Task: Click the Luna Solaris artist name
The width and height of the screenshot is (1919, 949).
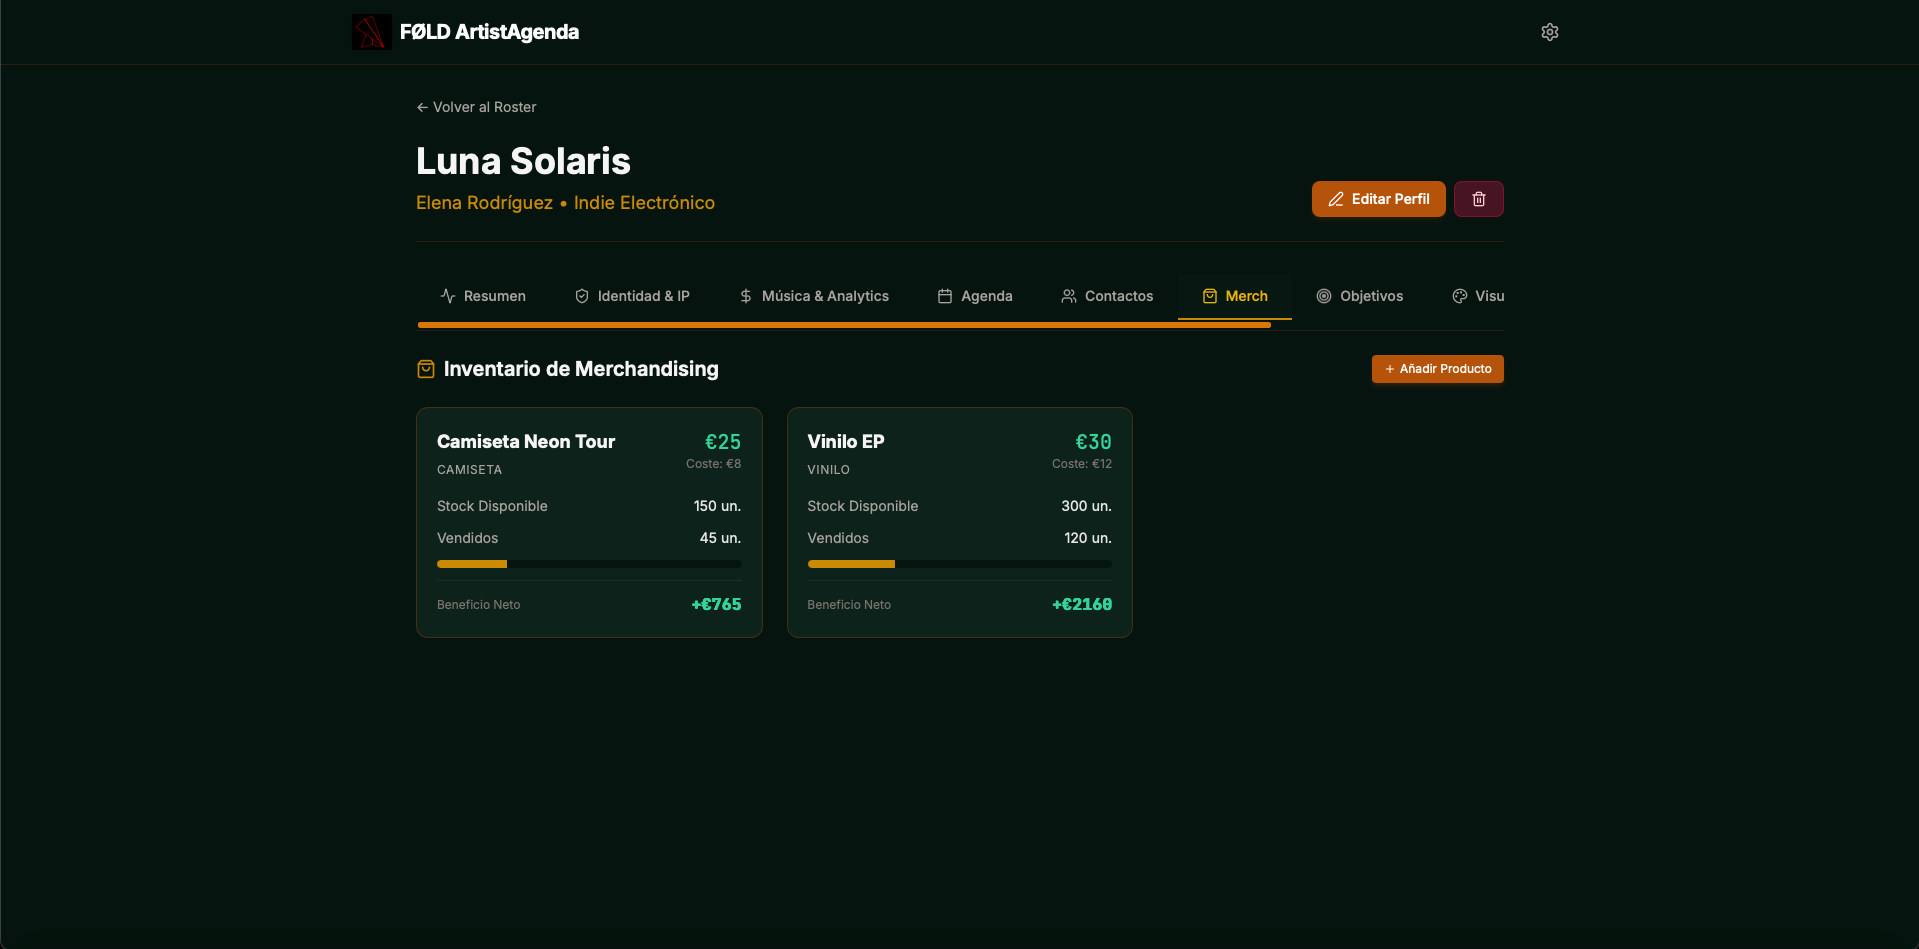Action: [523, 161]
